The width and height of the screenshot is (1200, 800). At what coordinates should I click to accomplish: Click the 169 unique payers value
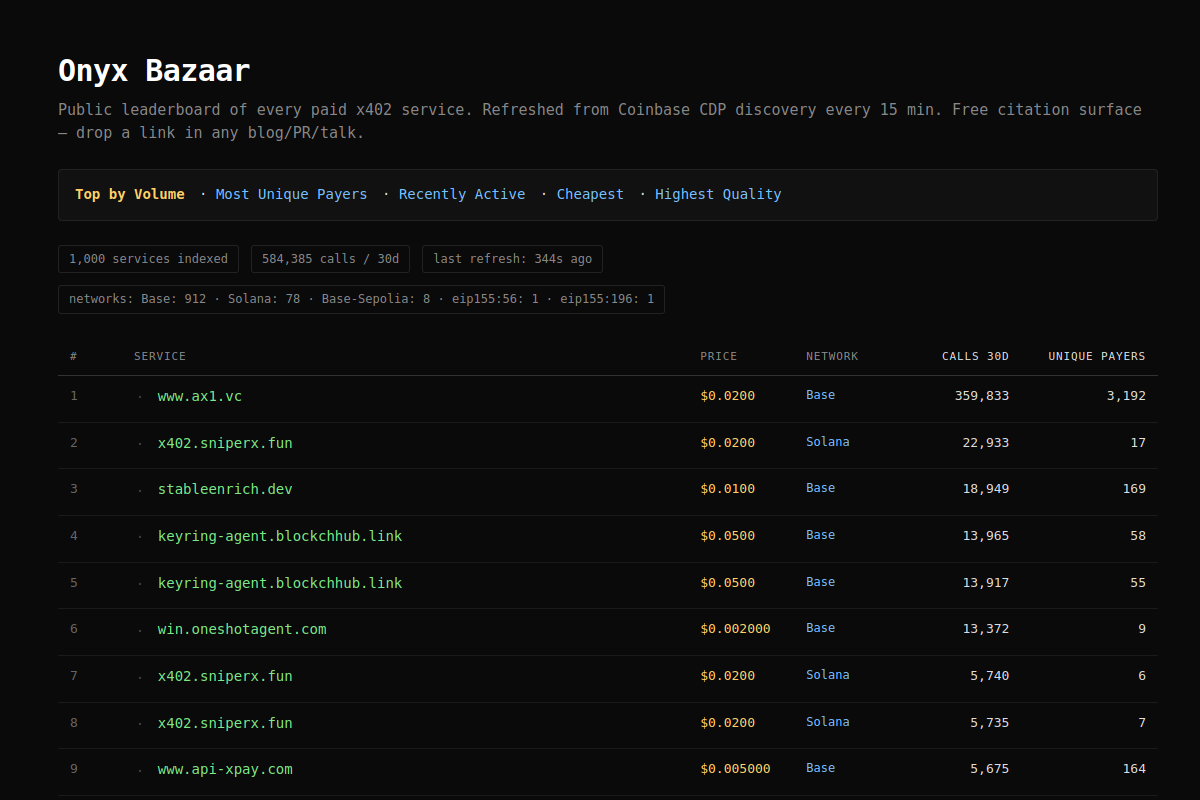(x=1134, y=489)
